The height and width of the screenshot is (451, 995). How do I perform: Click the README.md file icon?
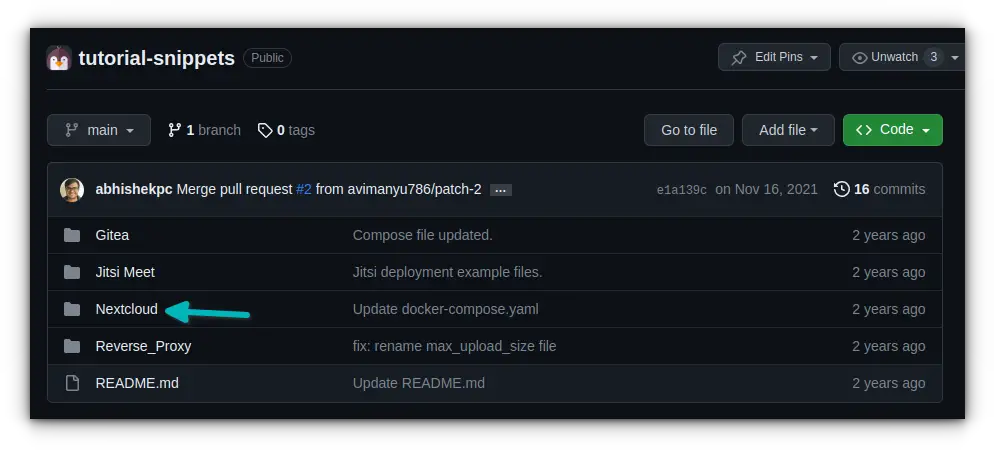72,383
